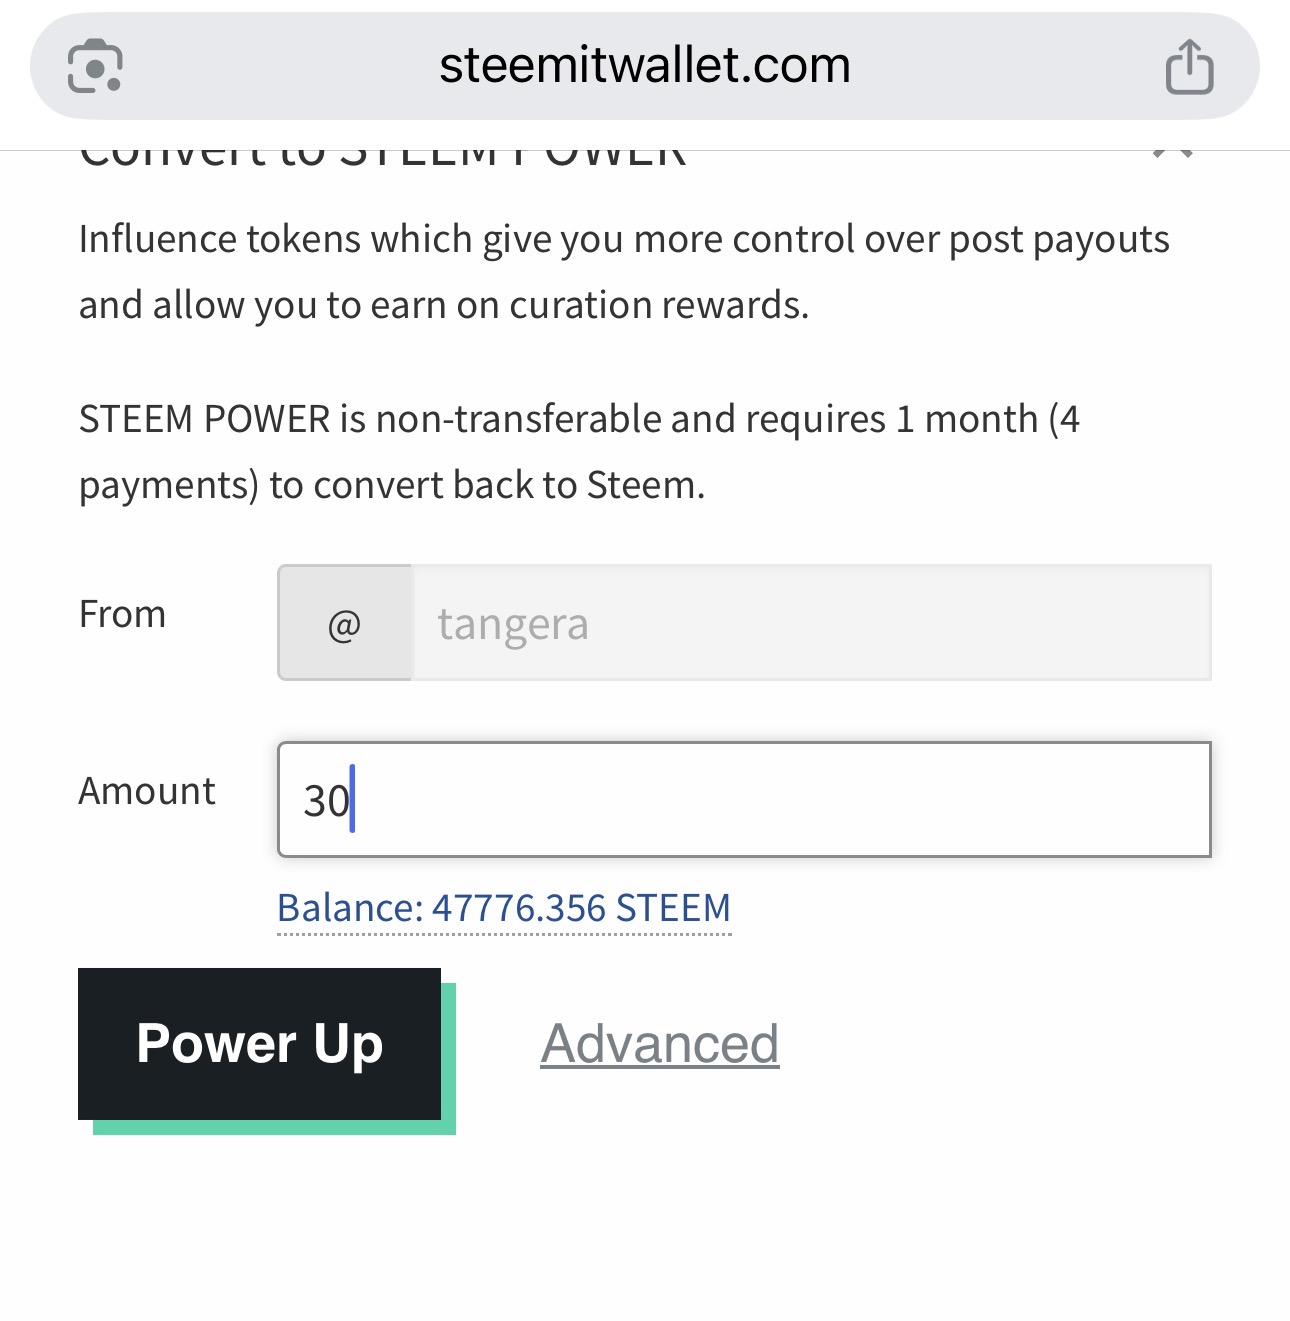
Task: Tap the share icon in address bar
Action: [1189, 67]
